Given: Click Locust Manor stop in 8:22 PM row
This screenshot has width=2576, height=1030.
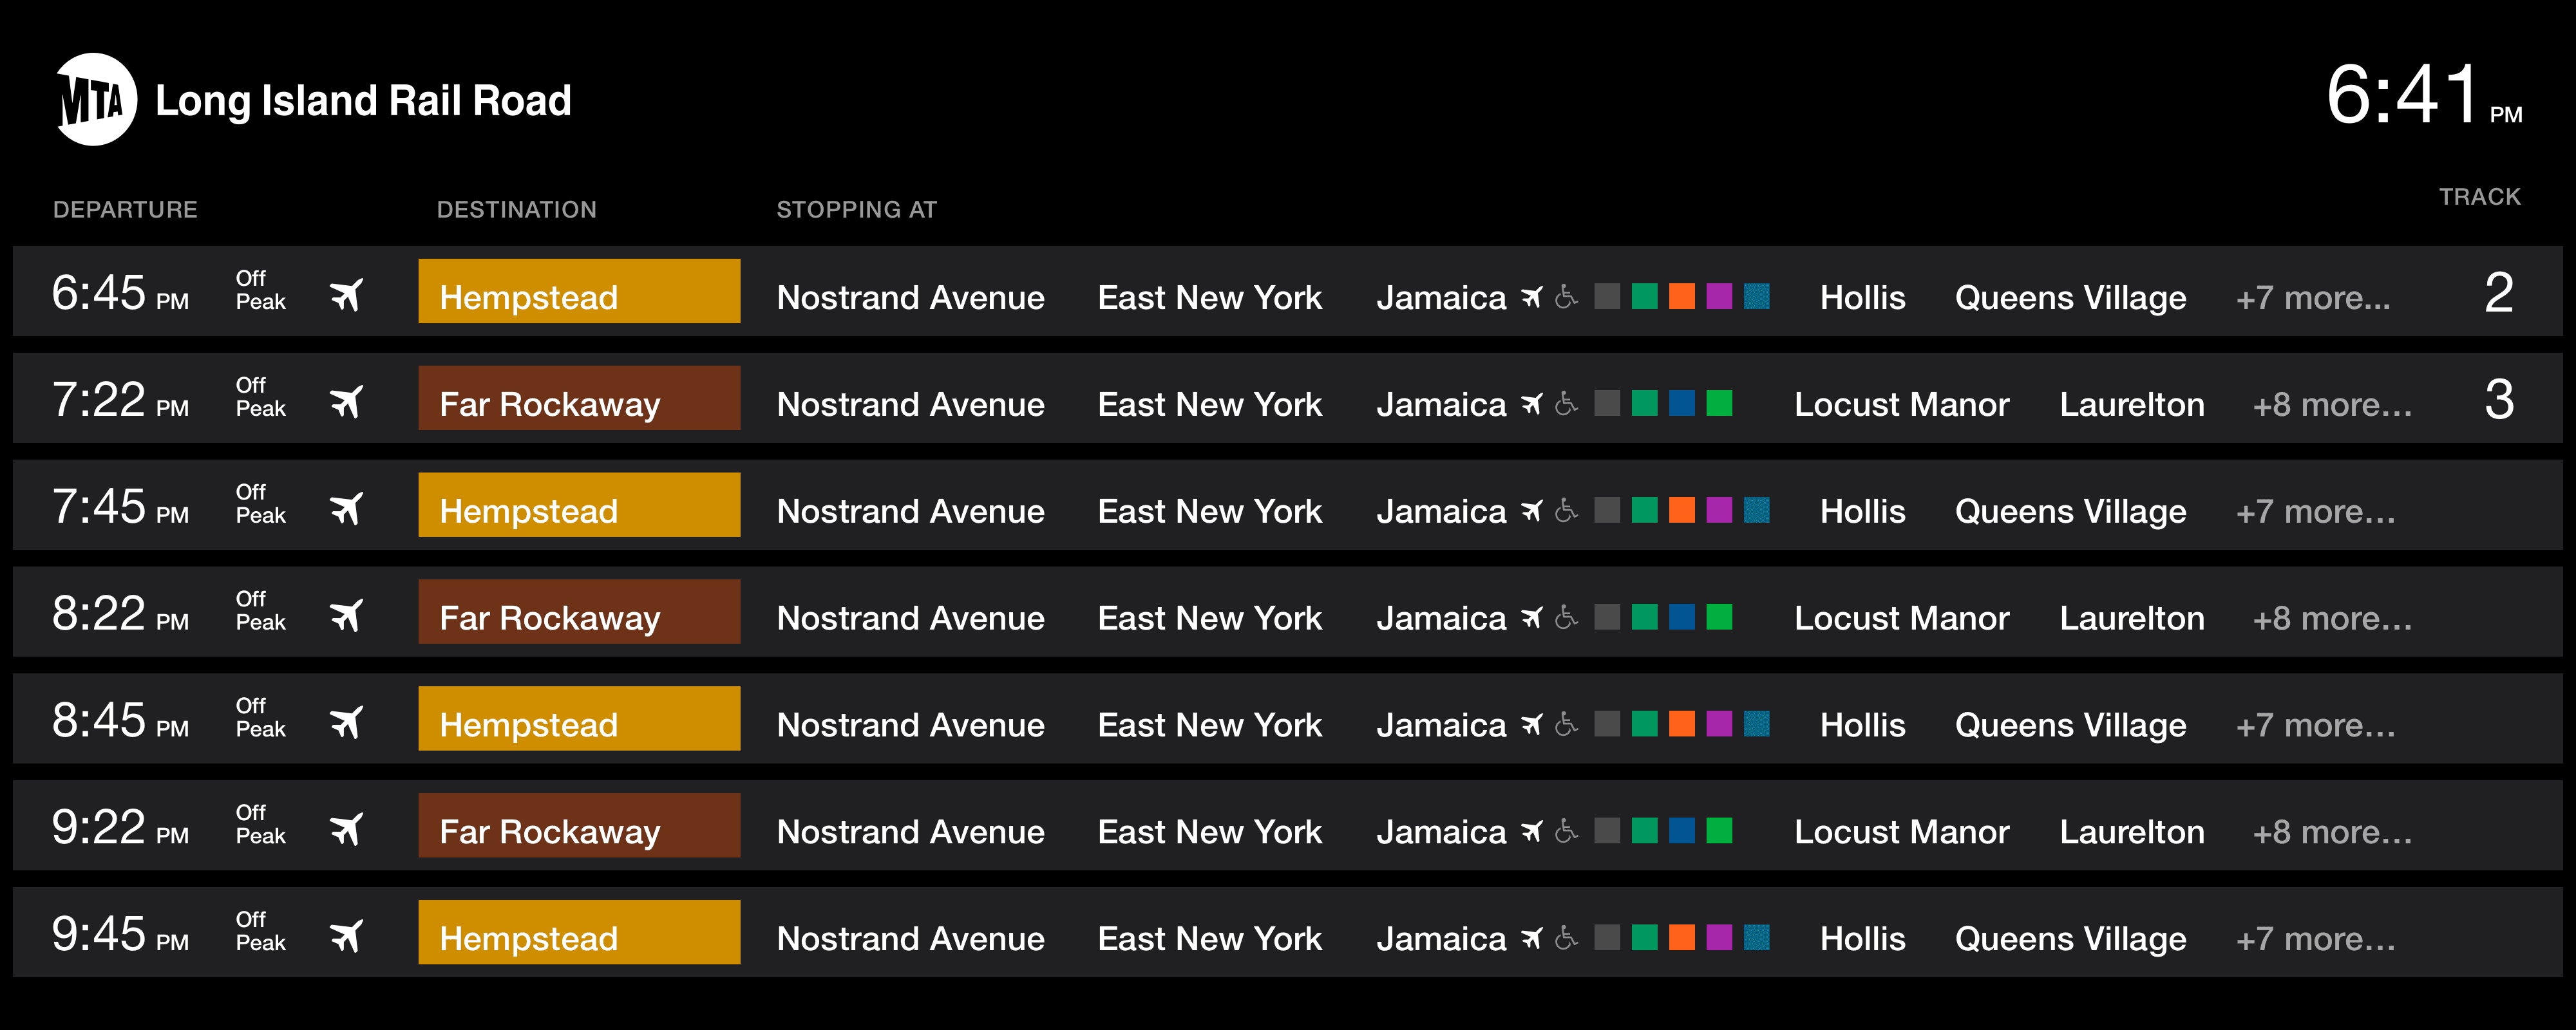Looking at the screenshot, I should tap(1901, 618).
